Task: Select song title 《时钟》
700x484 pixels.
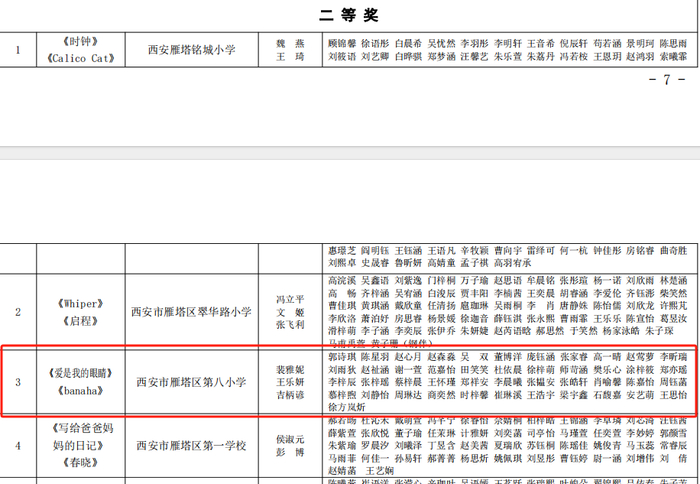Action: 80,42
